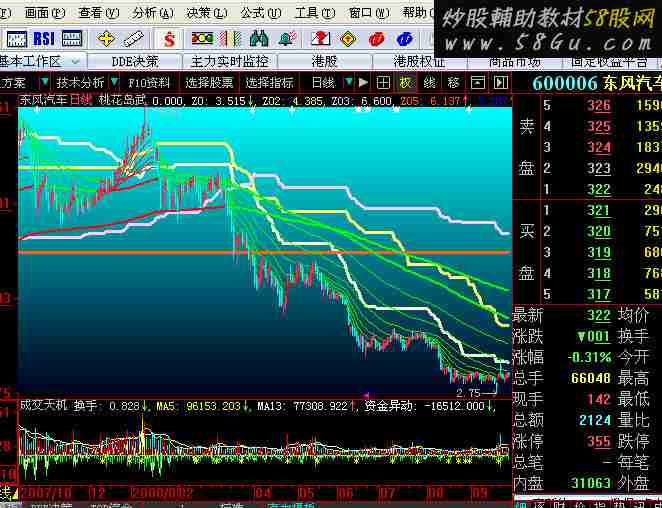Screen dimensions: 662x508
Task: Click the yellow four-way arrow icon
Action: click(105, 39)
